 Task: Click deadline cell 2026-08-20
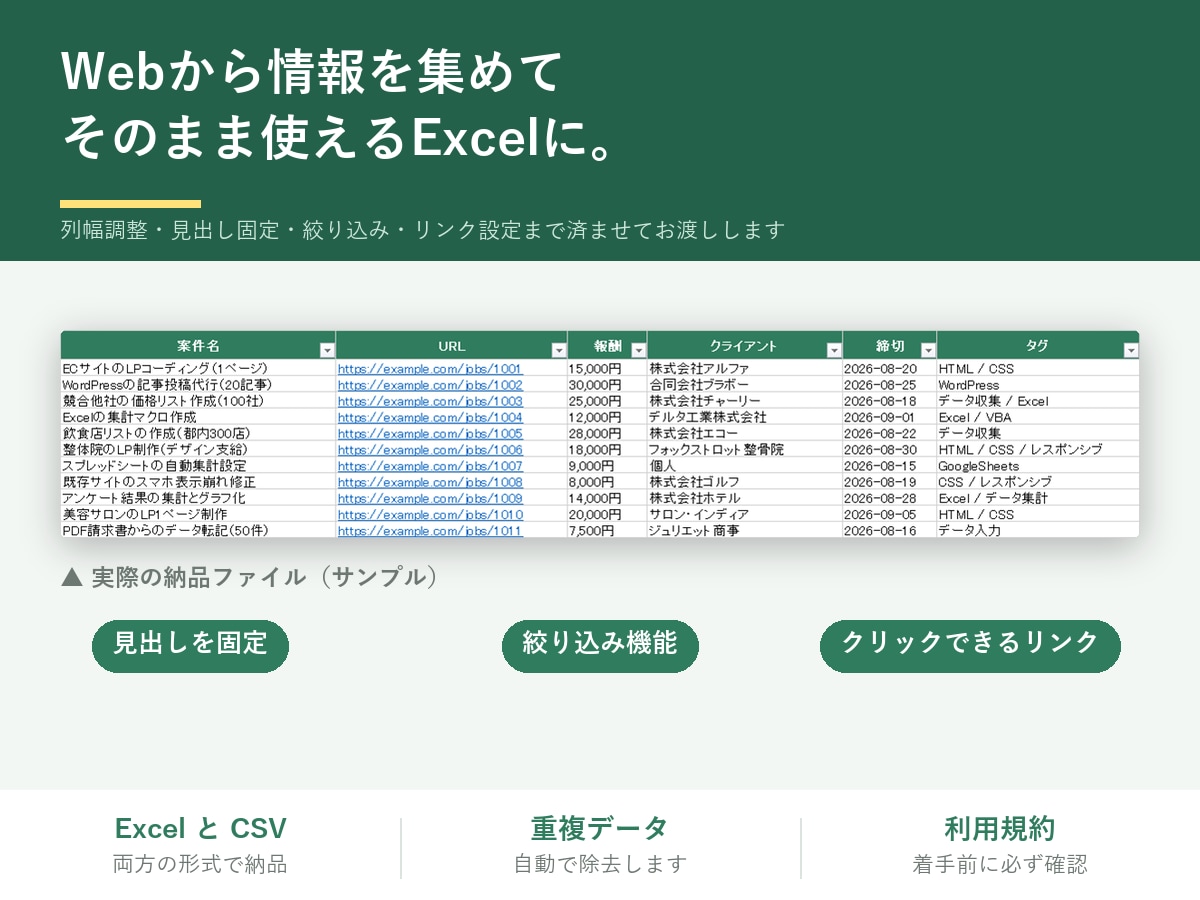point(890,368)
